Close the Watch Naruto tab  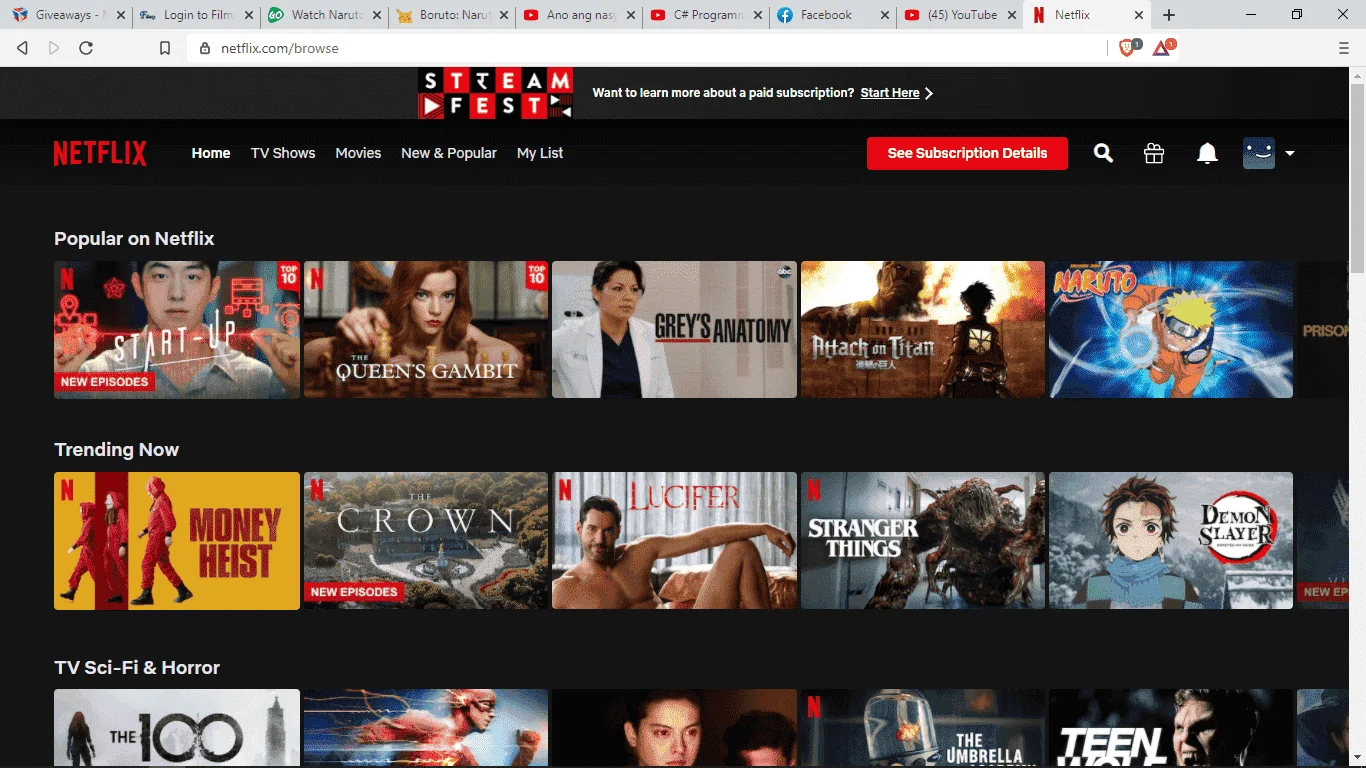376,15
